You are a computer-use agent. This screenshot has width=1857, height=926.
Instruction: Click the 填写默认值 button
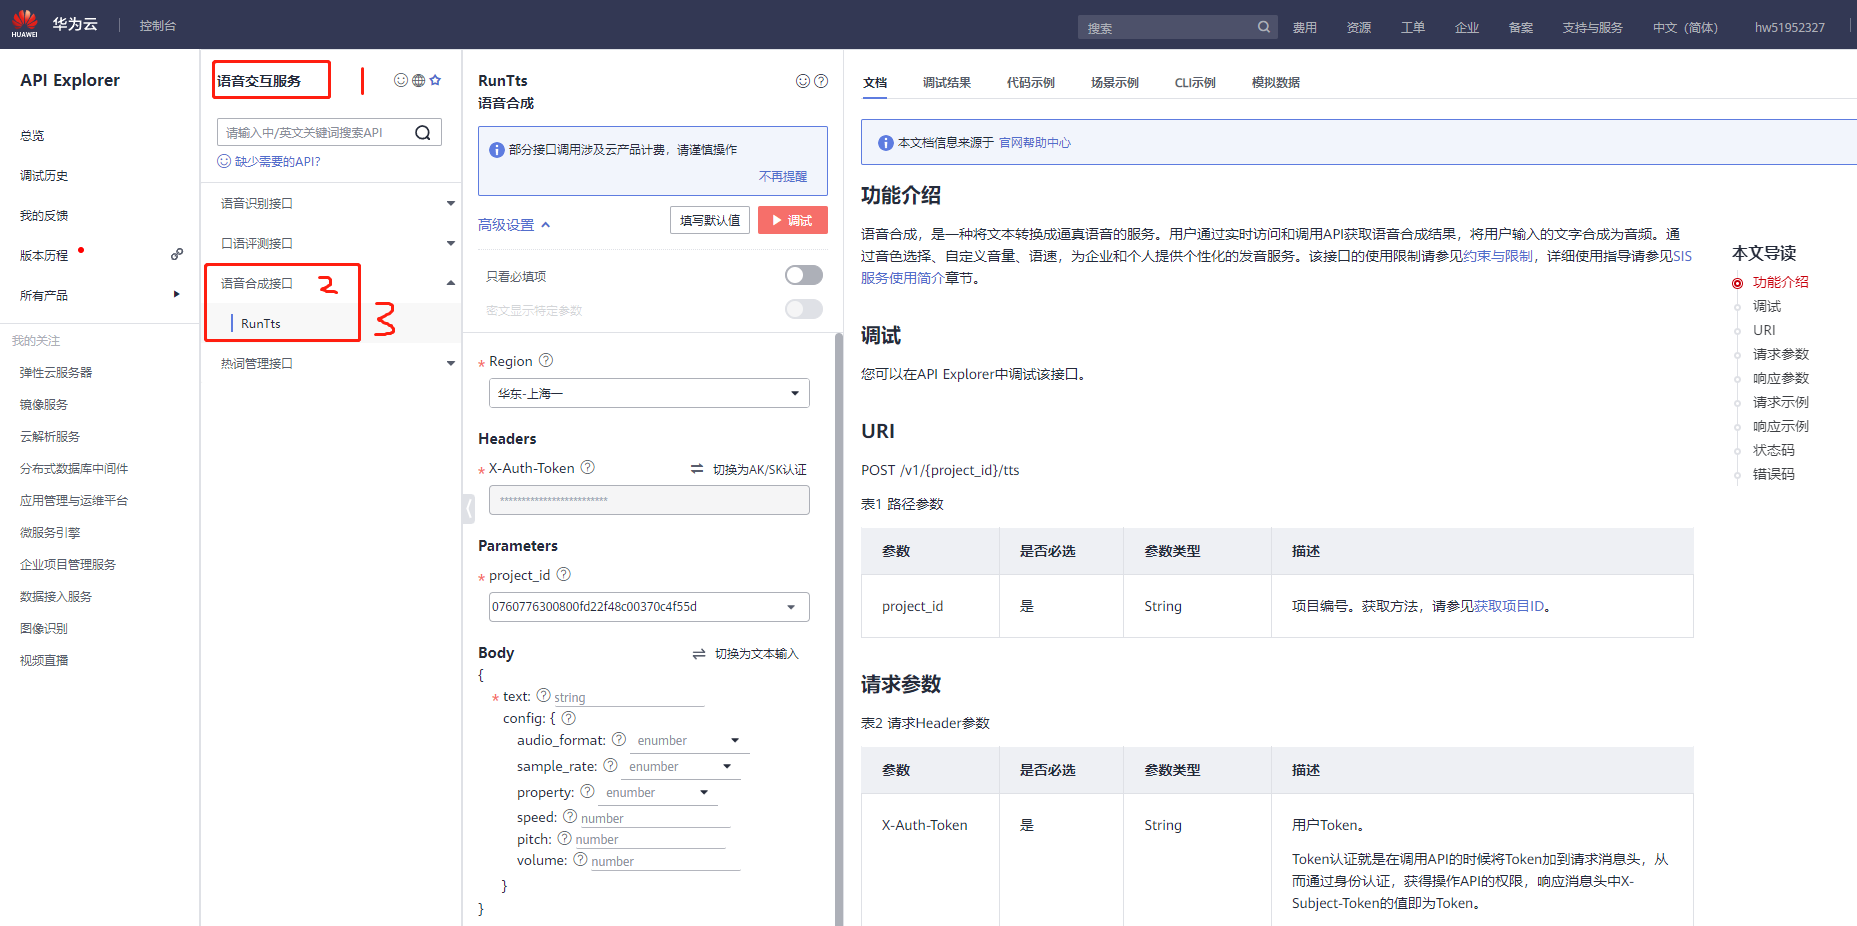click(x=710, y=220)
